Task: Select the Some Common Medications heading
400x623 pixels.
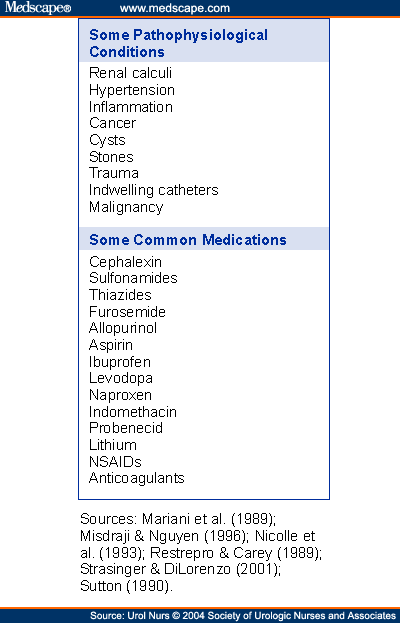Action: click(187, 240)
